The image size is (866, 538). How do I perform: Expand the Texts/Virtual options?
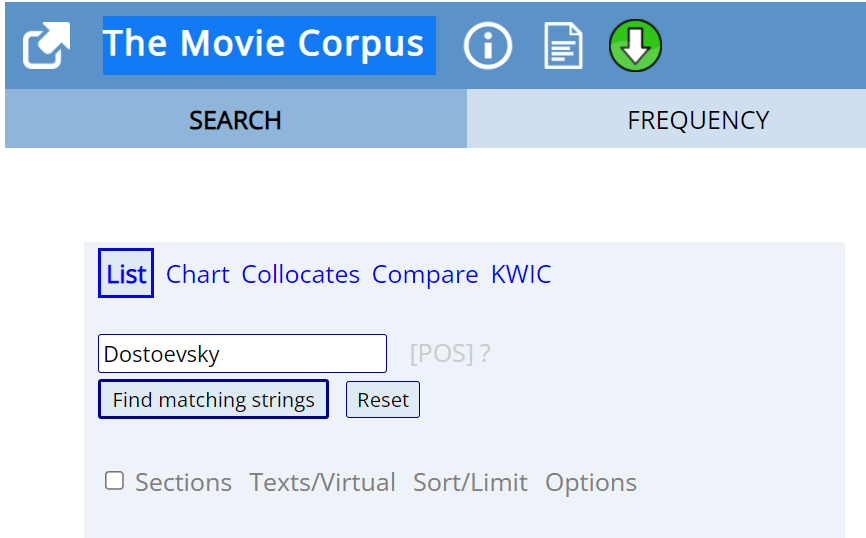(x=322, y=482)
